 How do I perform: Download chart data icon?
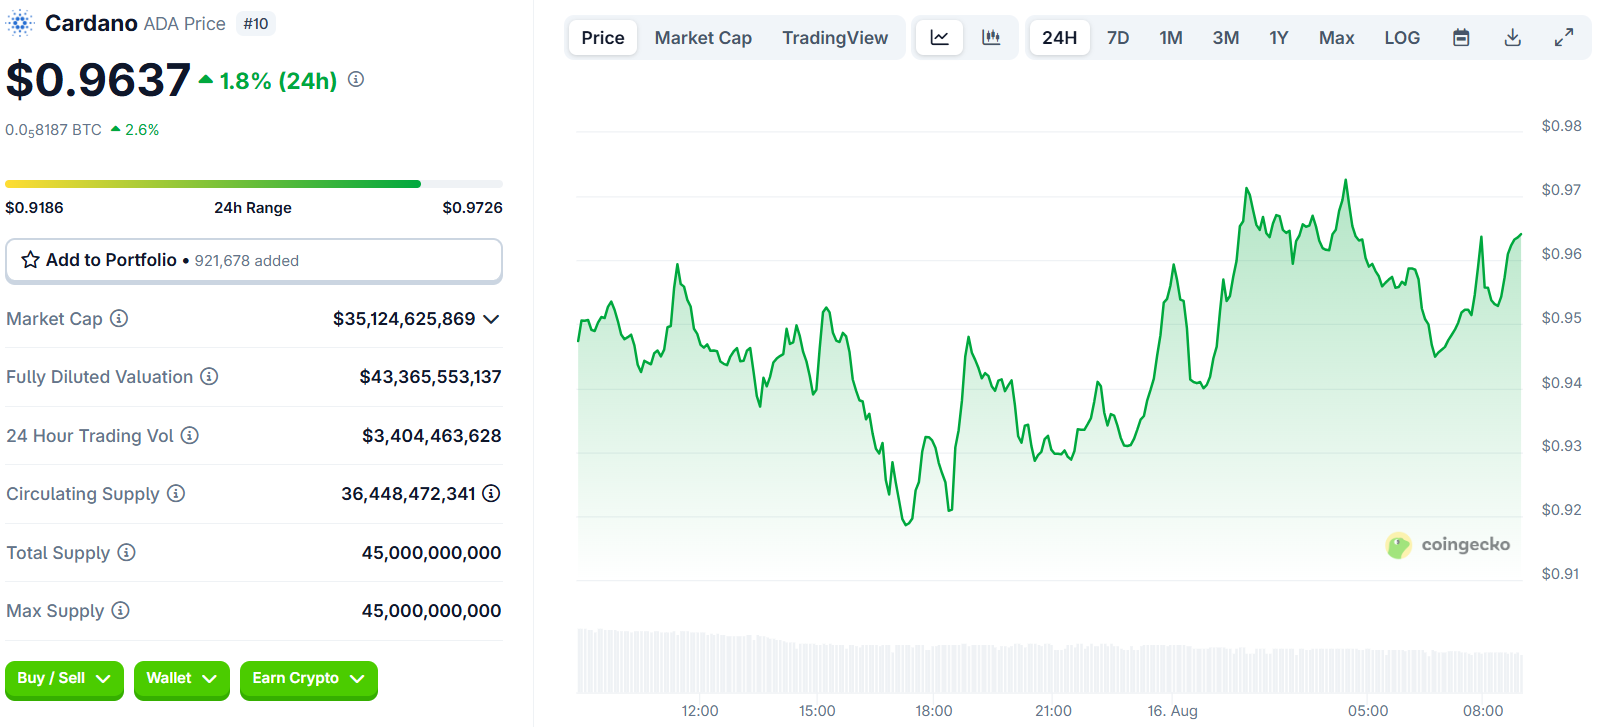click(1513, 38)
